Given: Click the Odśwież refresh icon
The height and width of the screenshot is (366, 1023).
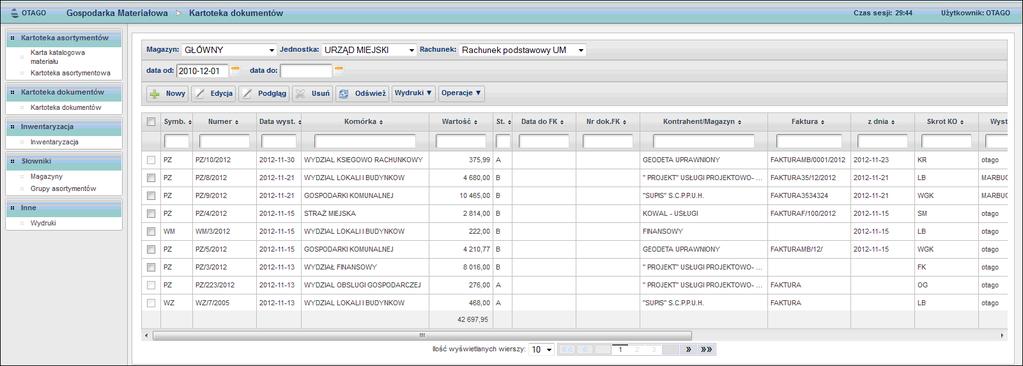Looking at the screenshot, I should click(x=344, y=94).
